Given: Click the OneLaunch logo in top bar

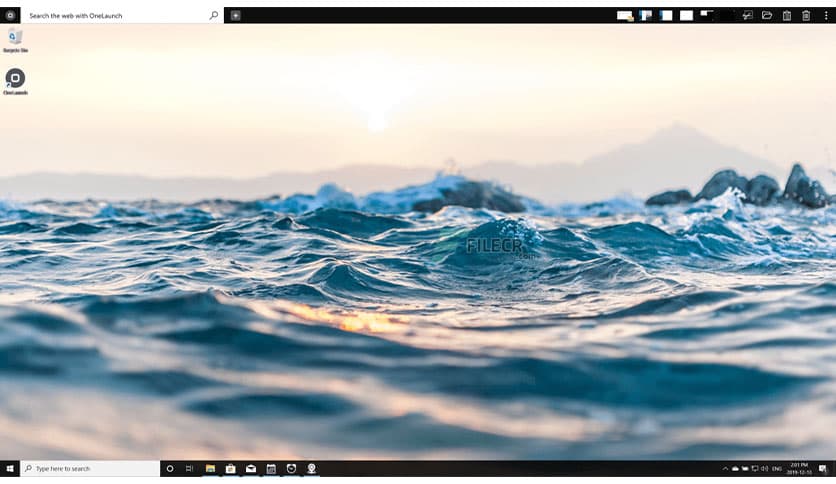Looking at the screenshot, I should 10,15.
